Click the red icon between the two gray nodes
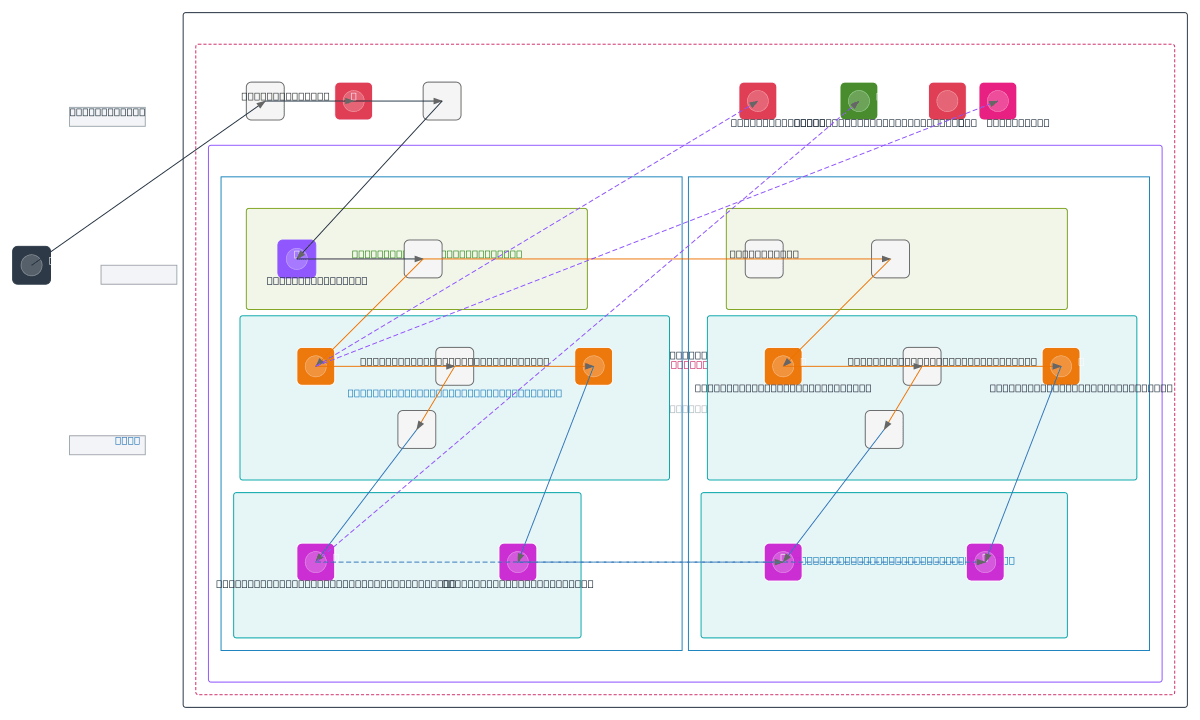The height and width of the screenshot is (720, 1200). coord(353,101)
